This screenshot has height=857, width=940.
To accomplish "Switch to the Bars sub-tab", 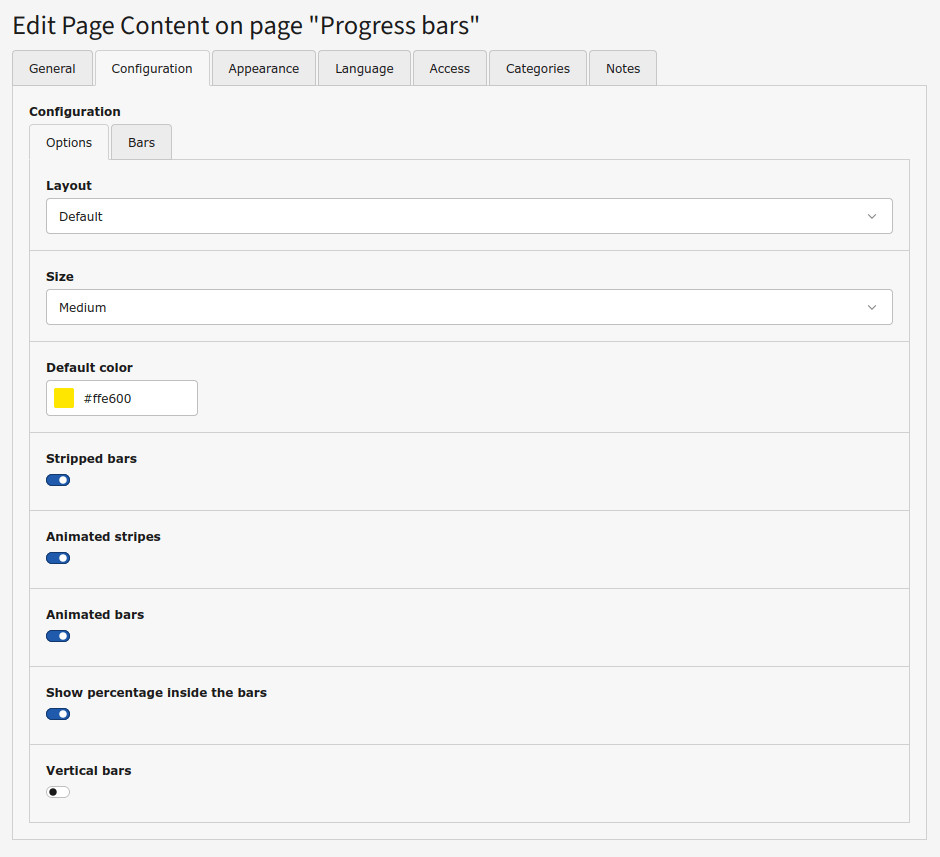I will [x=141, y=143].
